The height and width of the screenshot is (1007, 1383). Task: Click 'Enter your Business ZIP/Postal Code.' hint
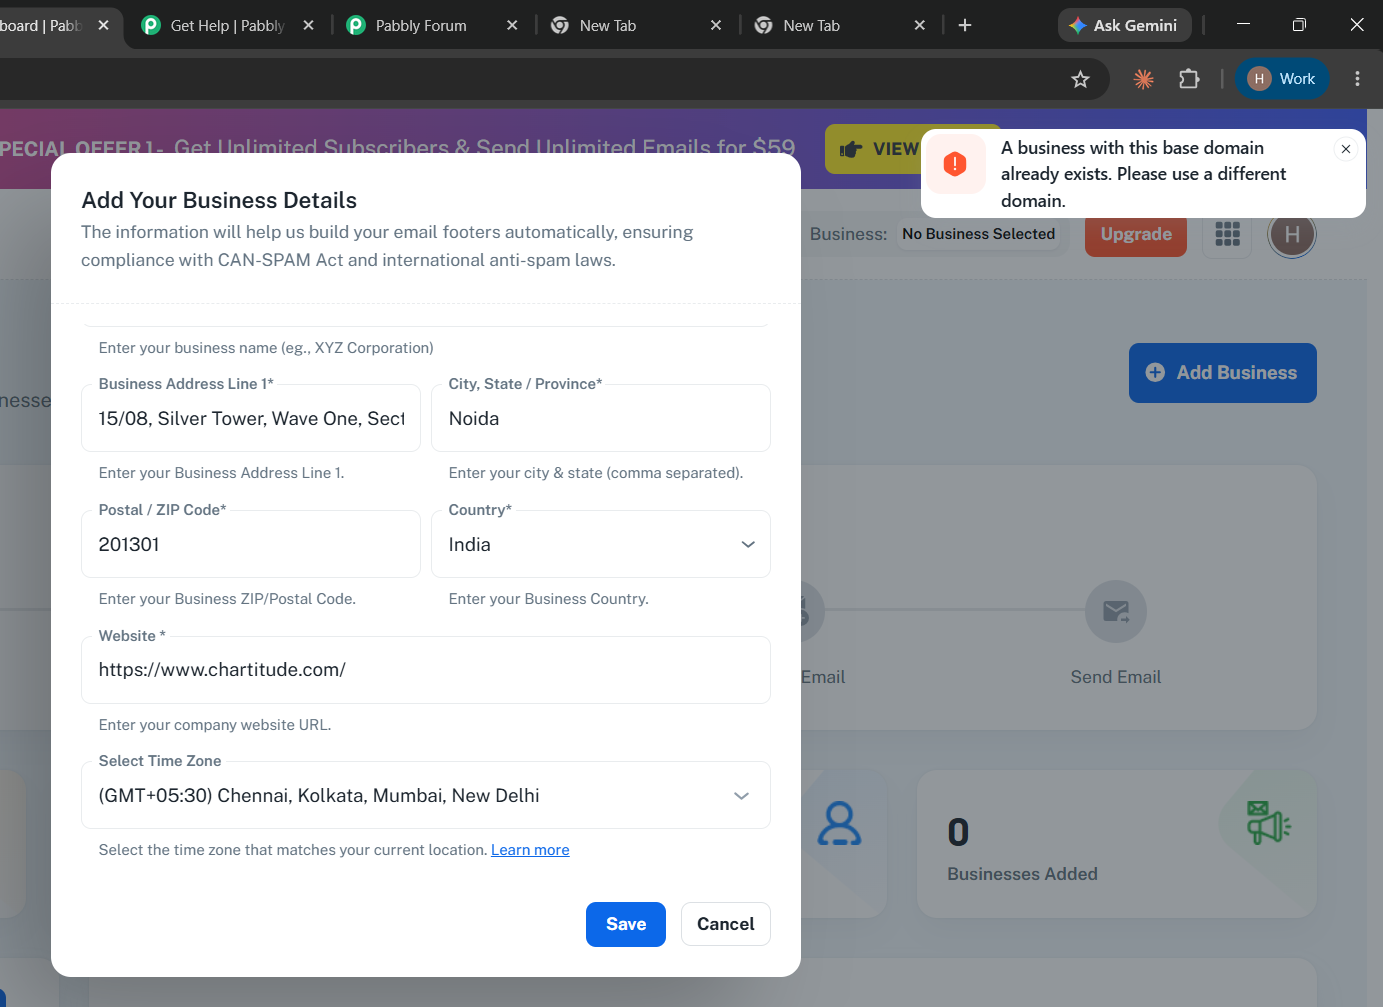pos(227,599)
